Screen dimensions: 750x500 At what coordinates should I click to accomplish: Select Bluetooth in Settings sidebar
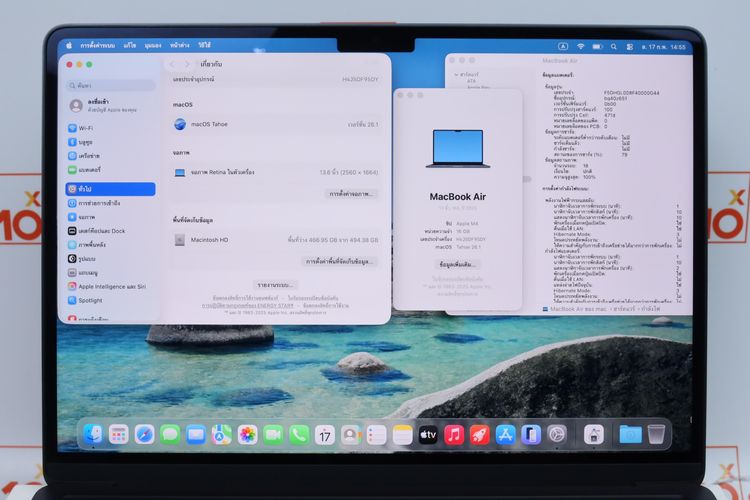pos(110,142)
